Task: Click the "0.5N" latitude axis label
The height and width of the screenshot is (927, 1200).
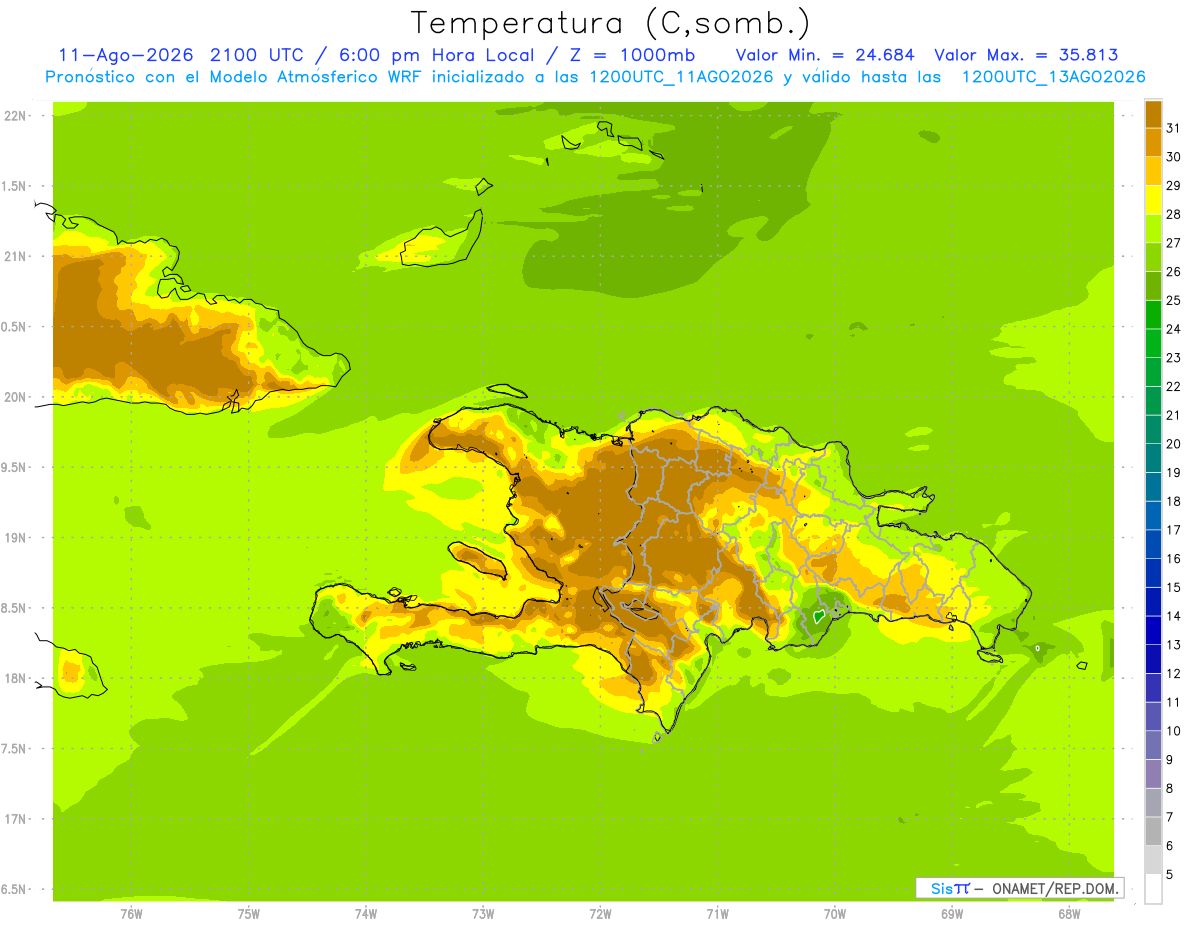Action: pos(15,327)
